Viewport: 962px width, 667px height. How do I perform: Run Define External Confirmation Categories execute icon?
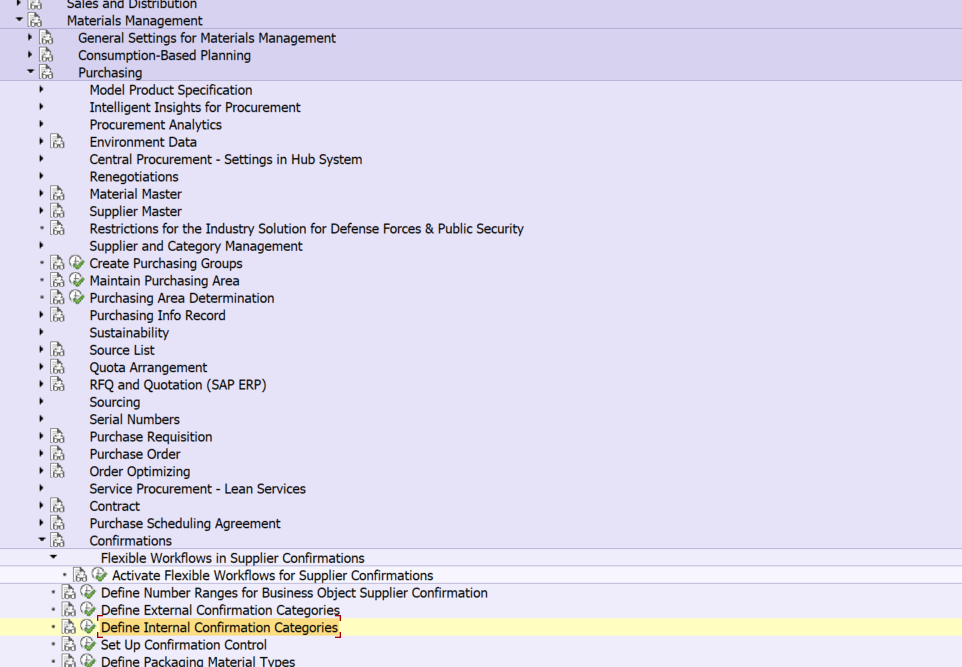pos(88,610)
